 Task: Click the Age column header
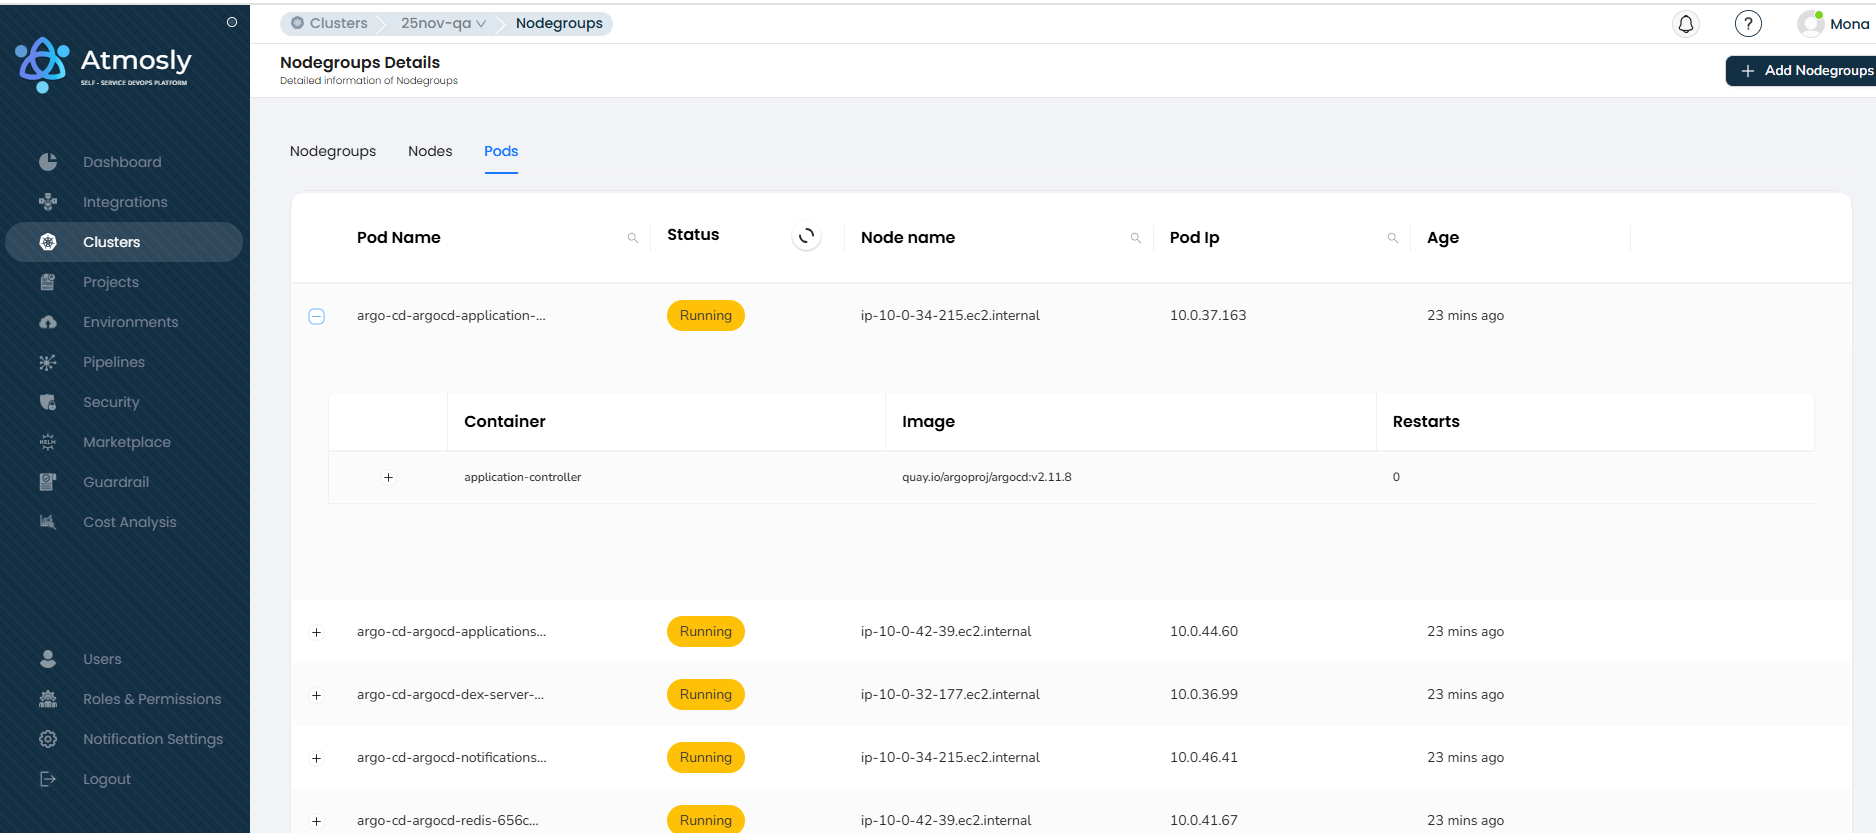pos(1443,237)
